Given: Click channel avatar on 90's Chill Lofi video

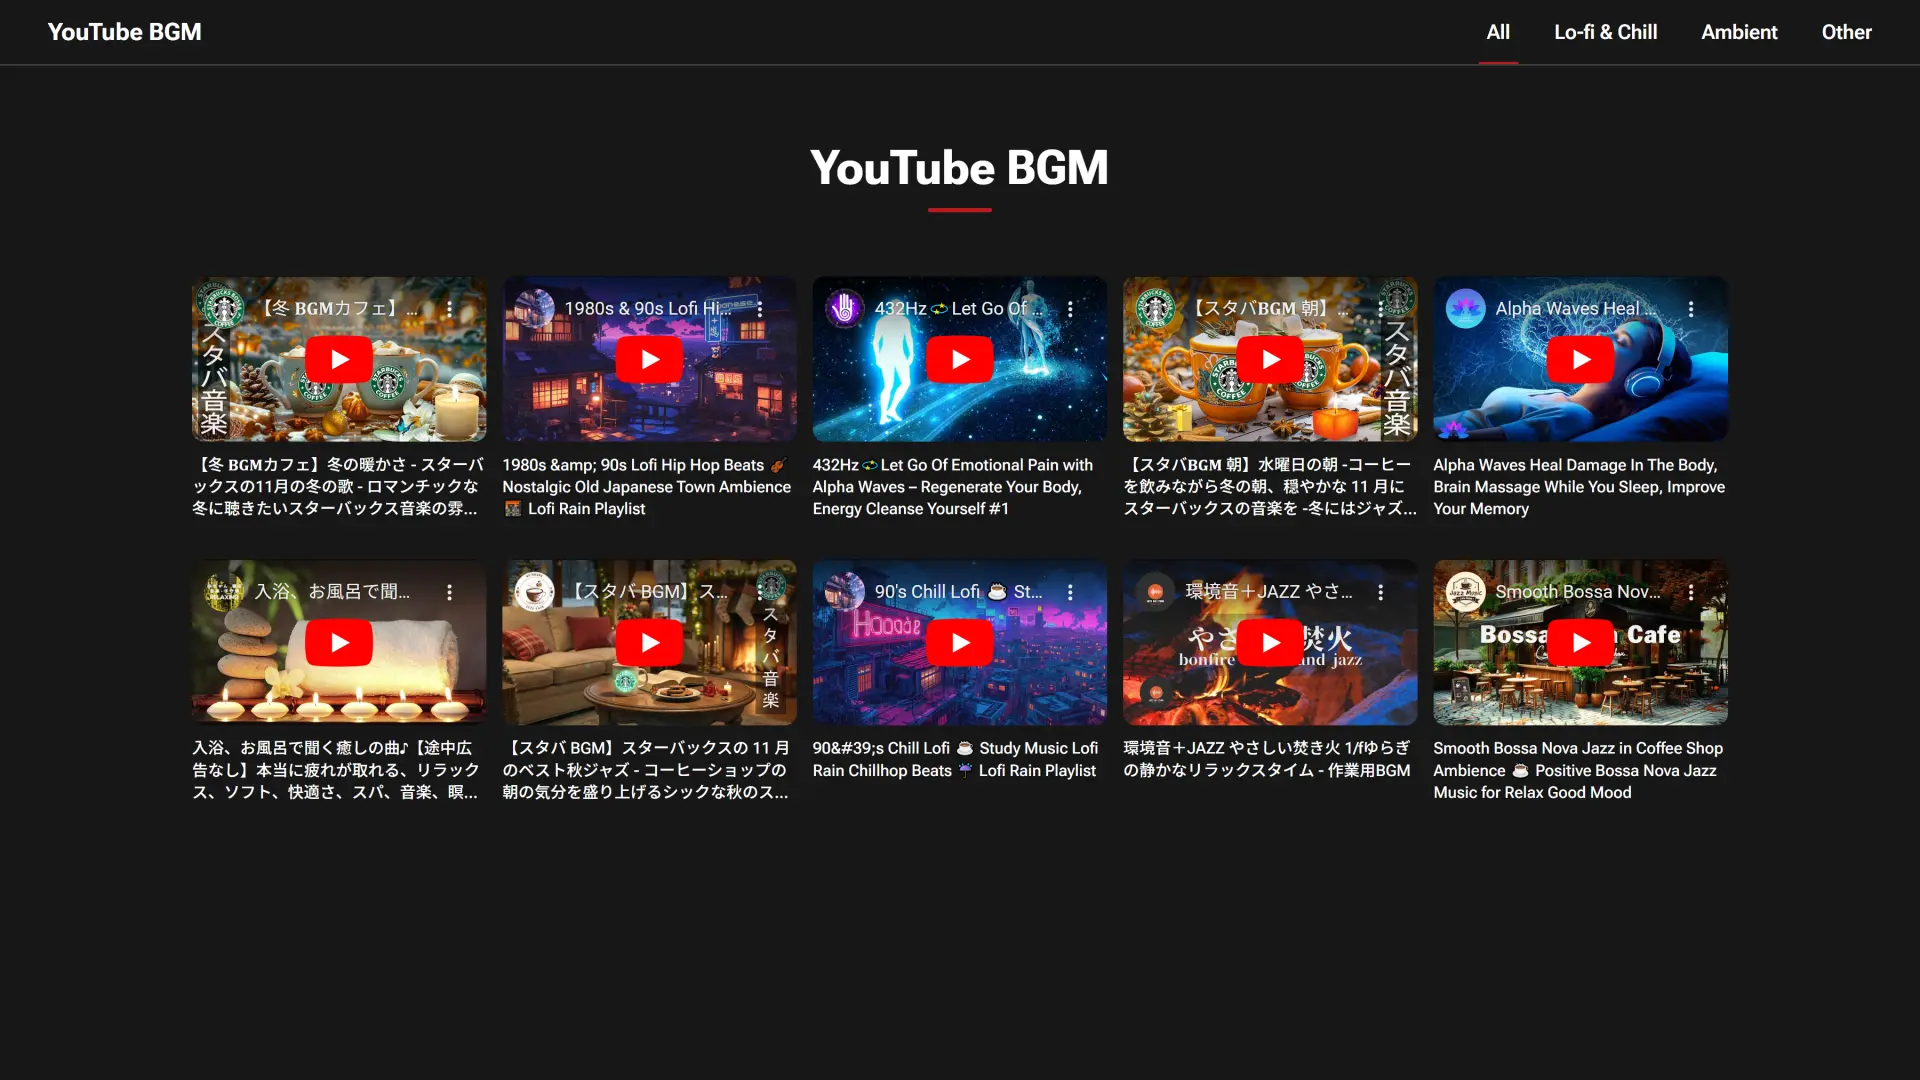Looking at the screenshot, I should pyautogui.click(x=845, y=592).
